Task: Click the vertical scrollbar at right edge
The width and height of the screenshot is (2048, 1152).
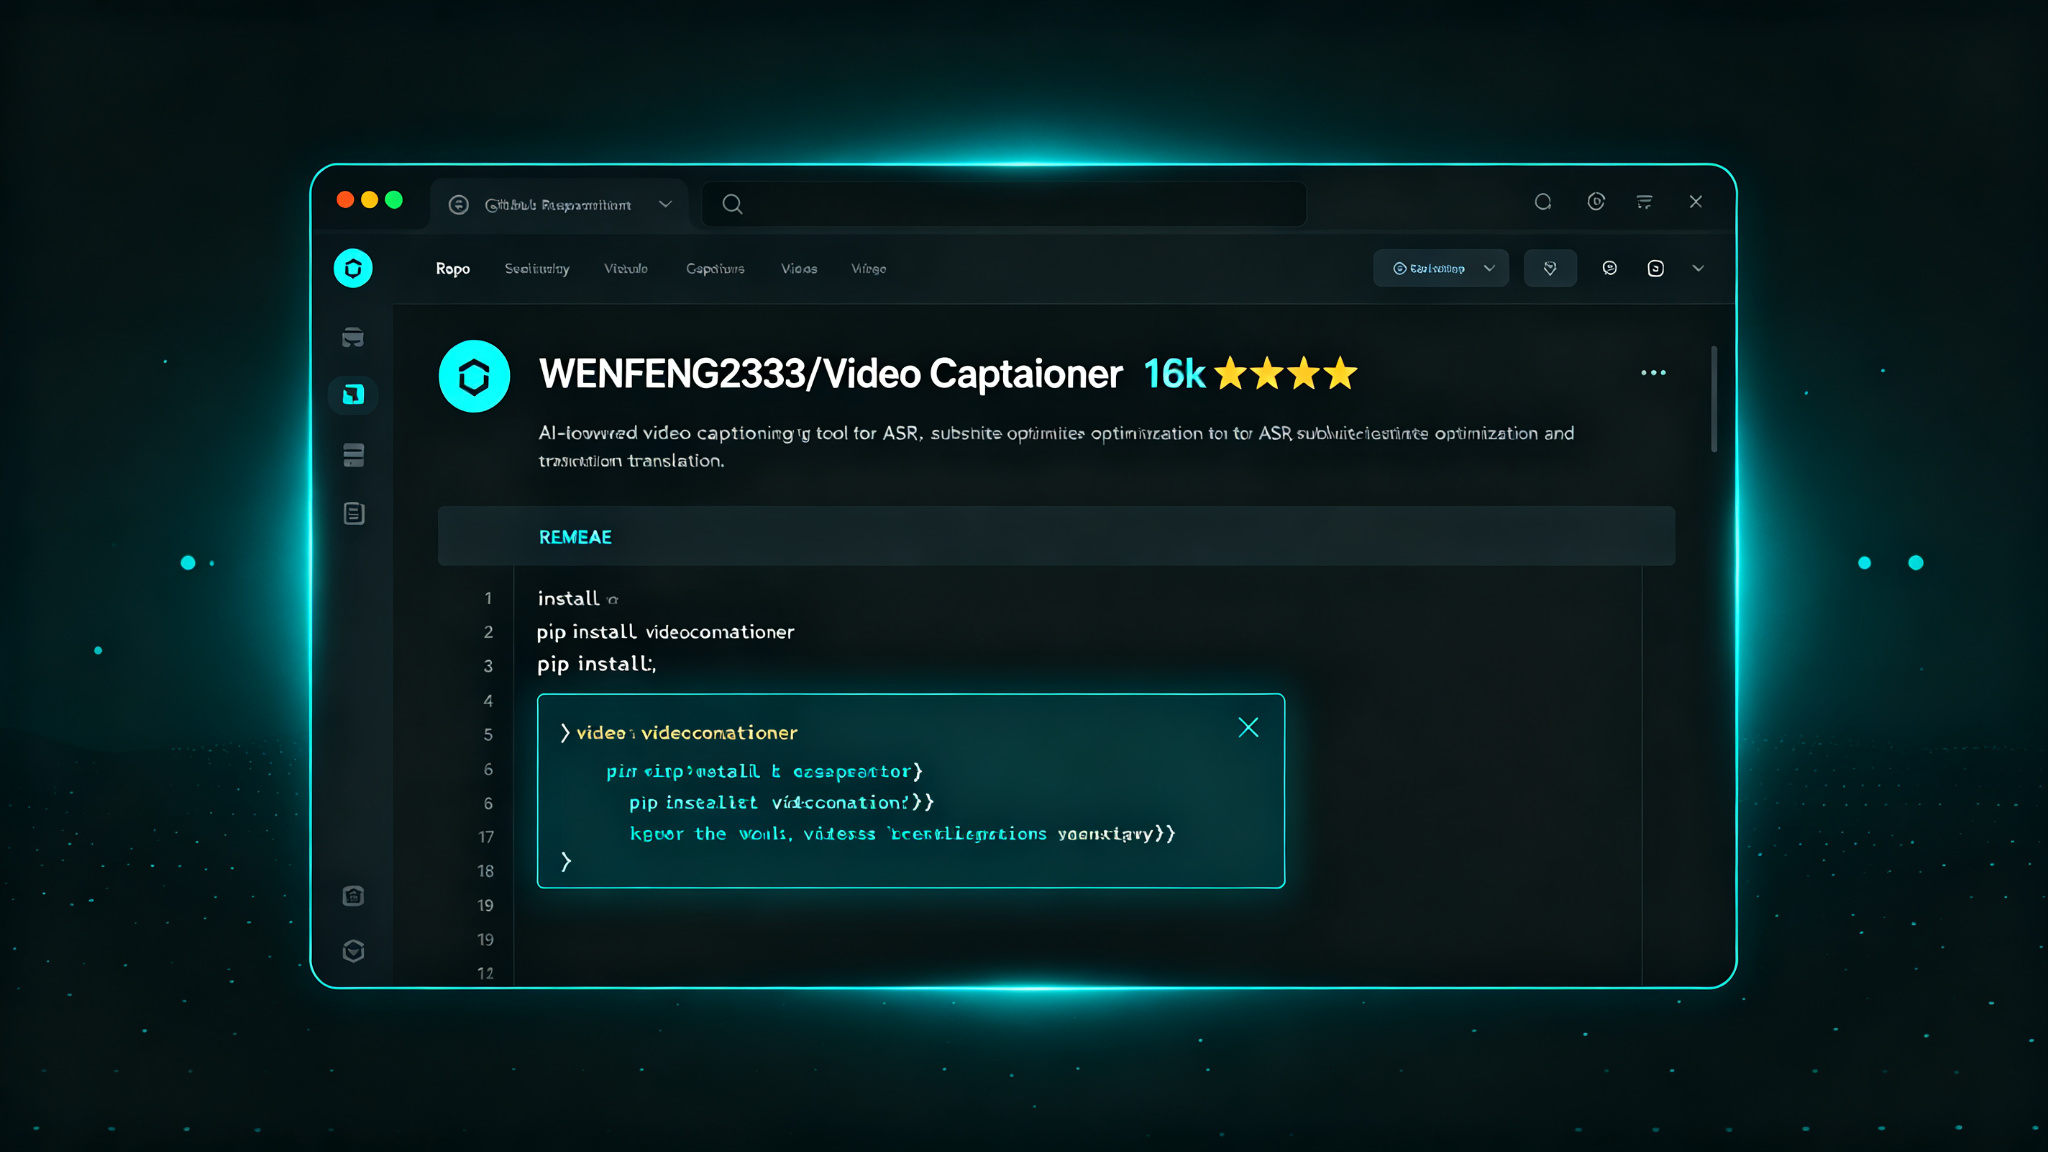Action: [1714, 399]
